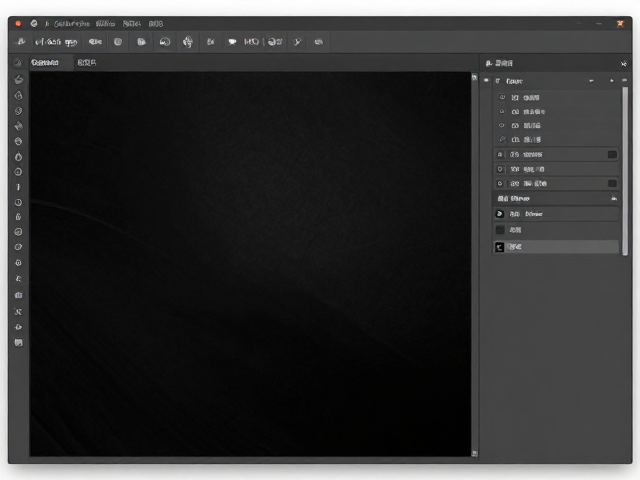Click the text button at top toolbar start
The height and width of the screenshot is (480, 640).
coord(56,42)
